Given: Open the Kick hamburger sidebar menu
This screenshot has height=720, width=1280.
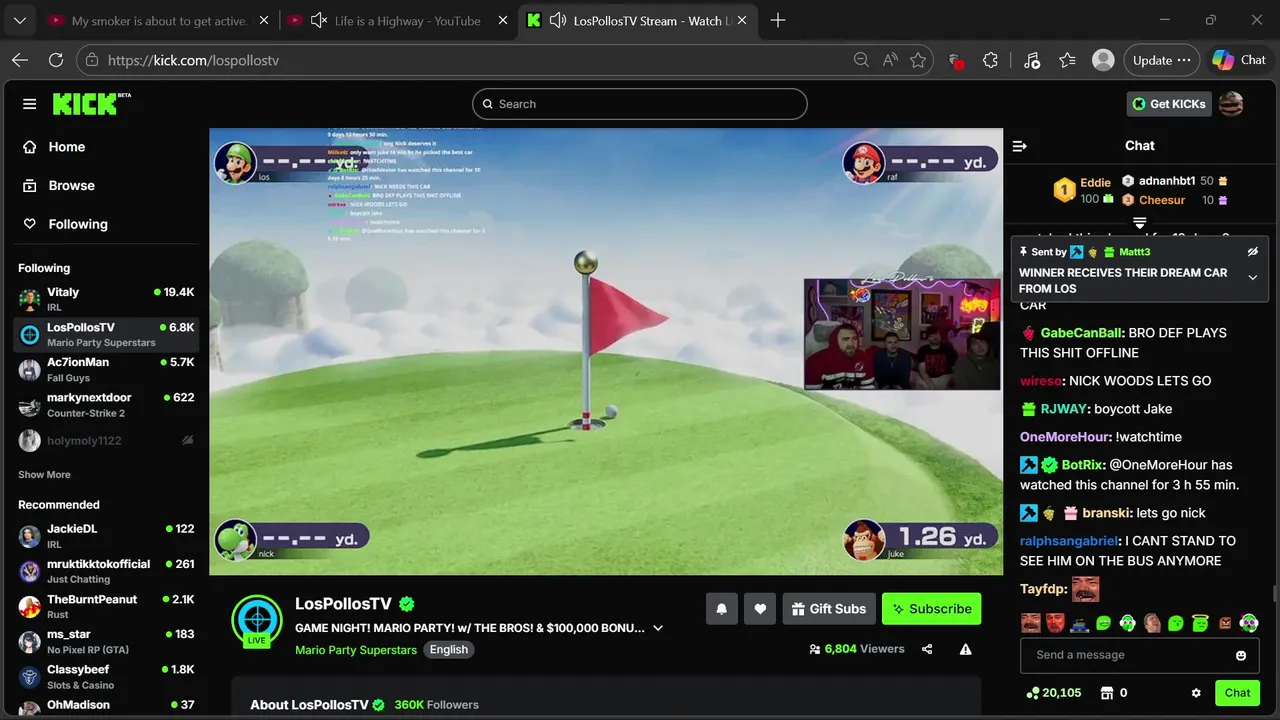Looking at the screenshot, I should click(x=30, y=104).
